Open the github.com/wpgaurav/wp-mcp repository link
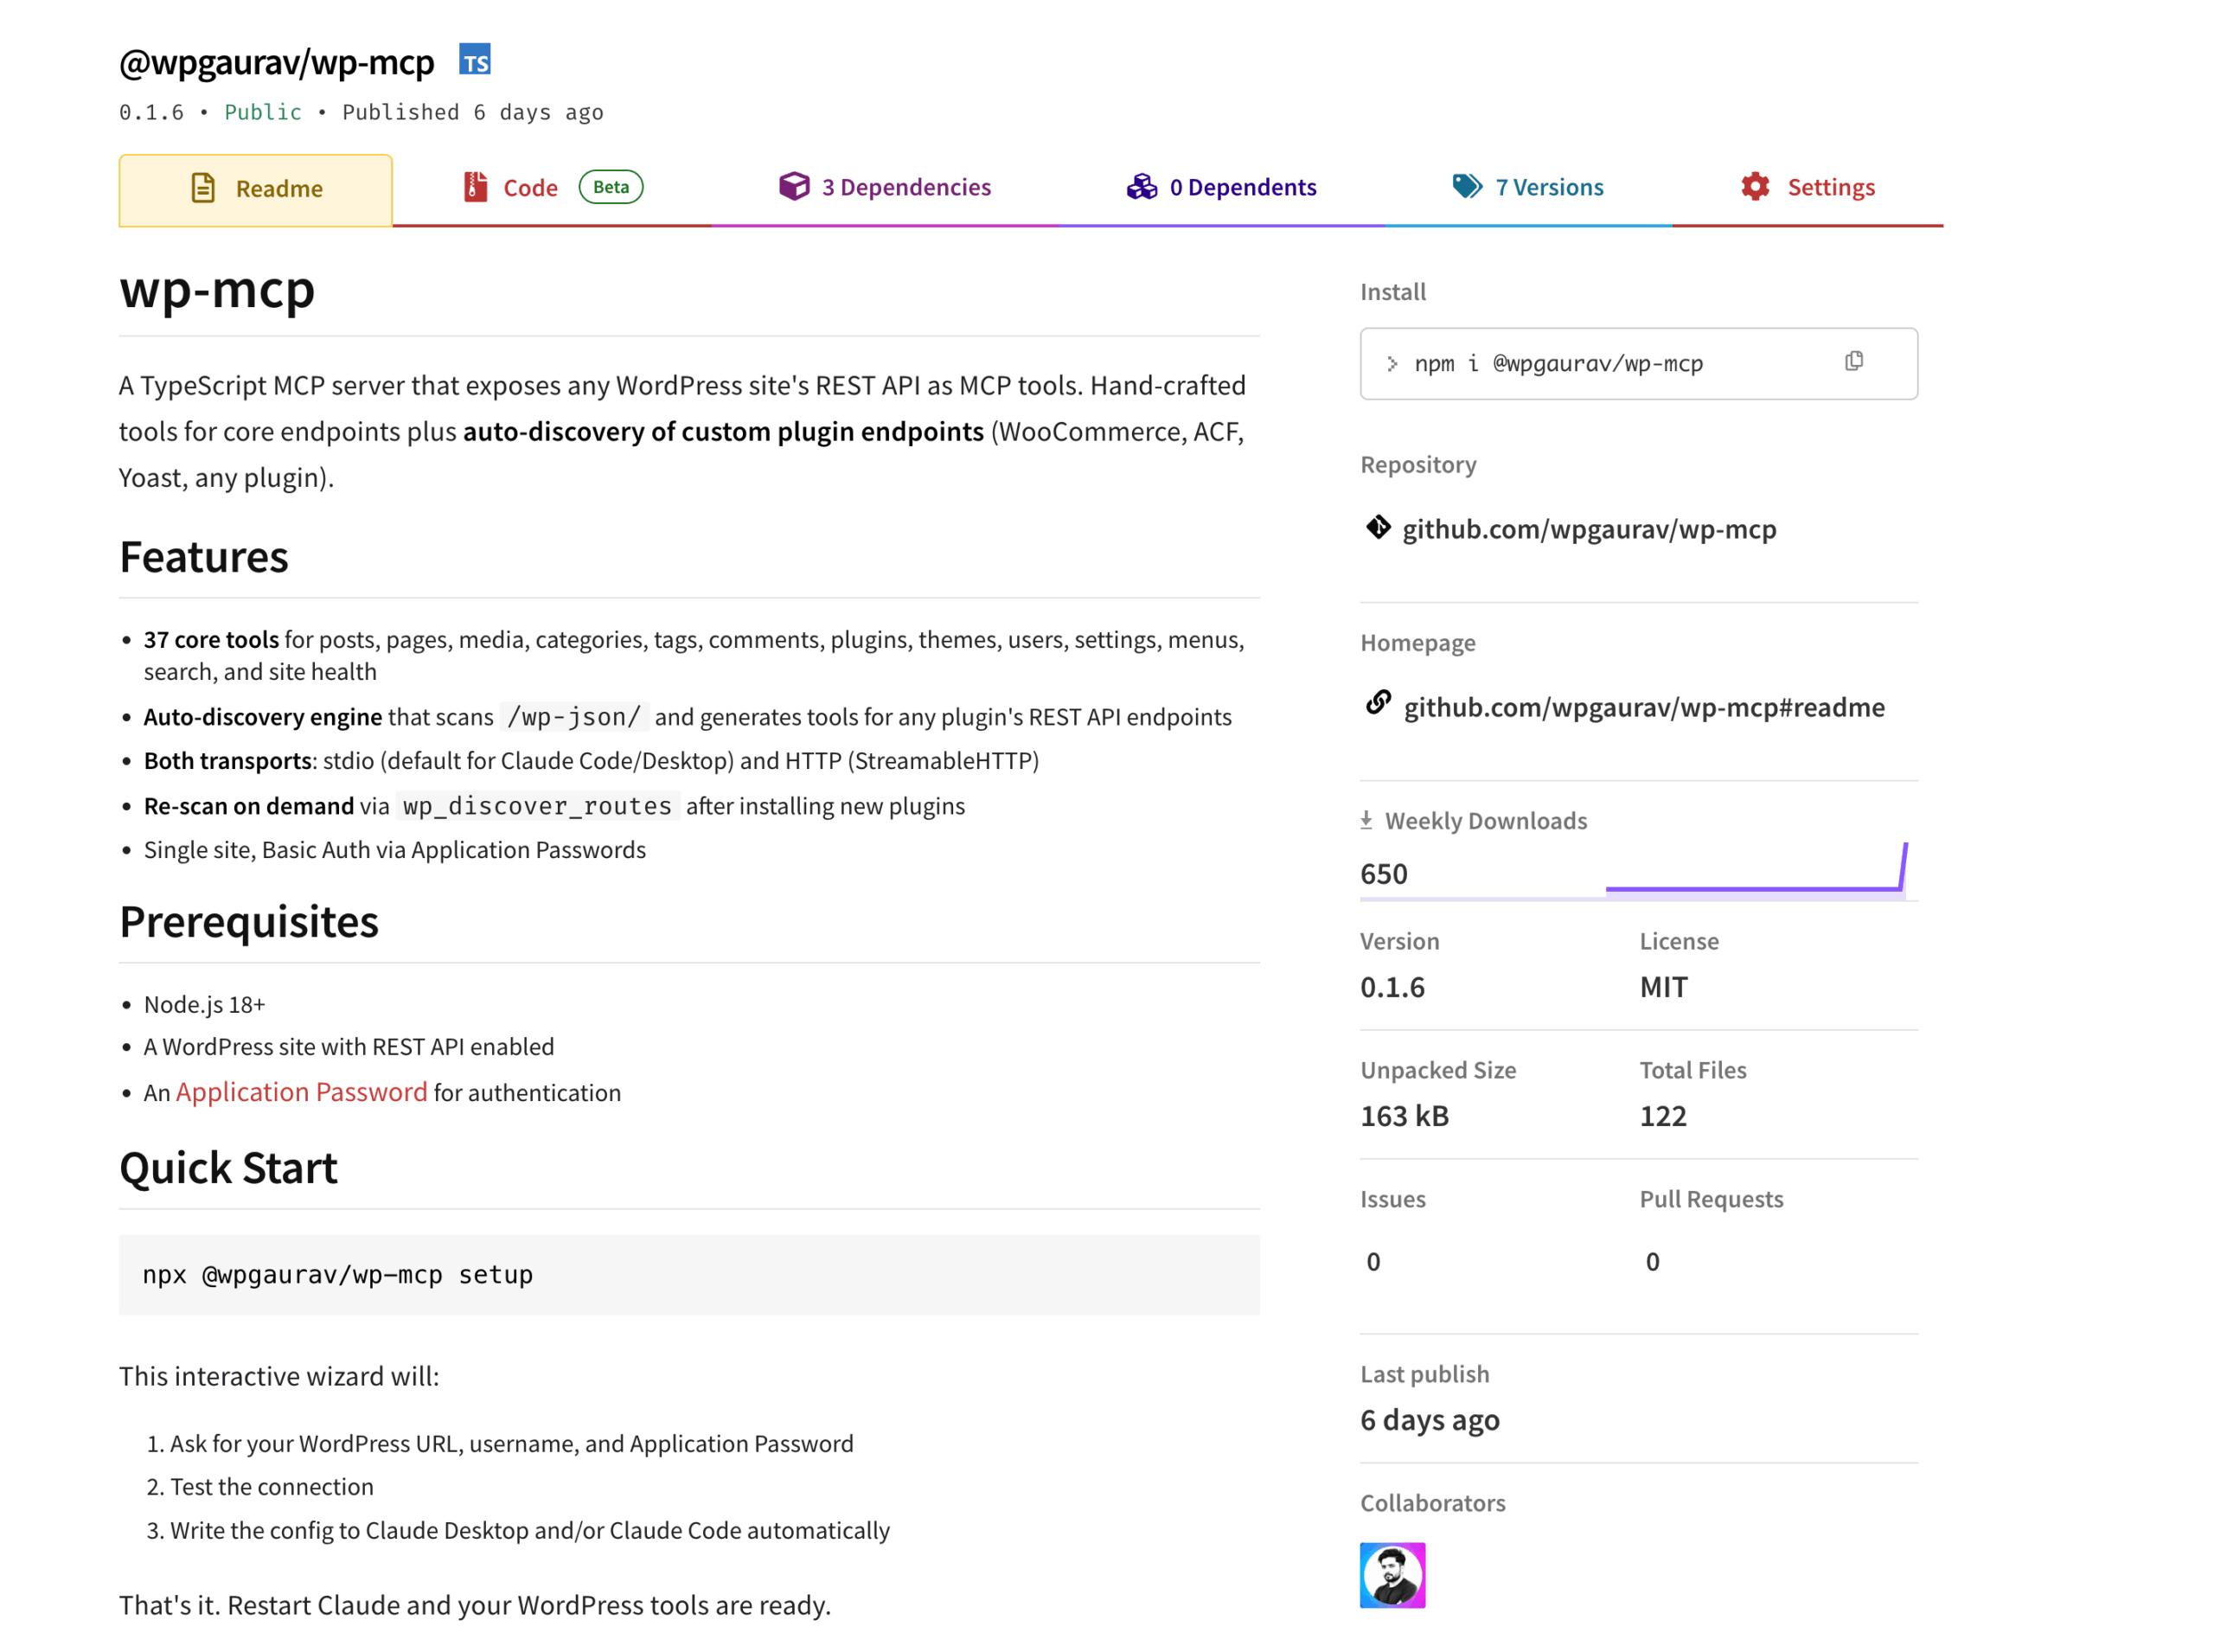The height and width of the screenshot is (1652, 2214). tap(1590, 529)
